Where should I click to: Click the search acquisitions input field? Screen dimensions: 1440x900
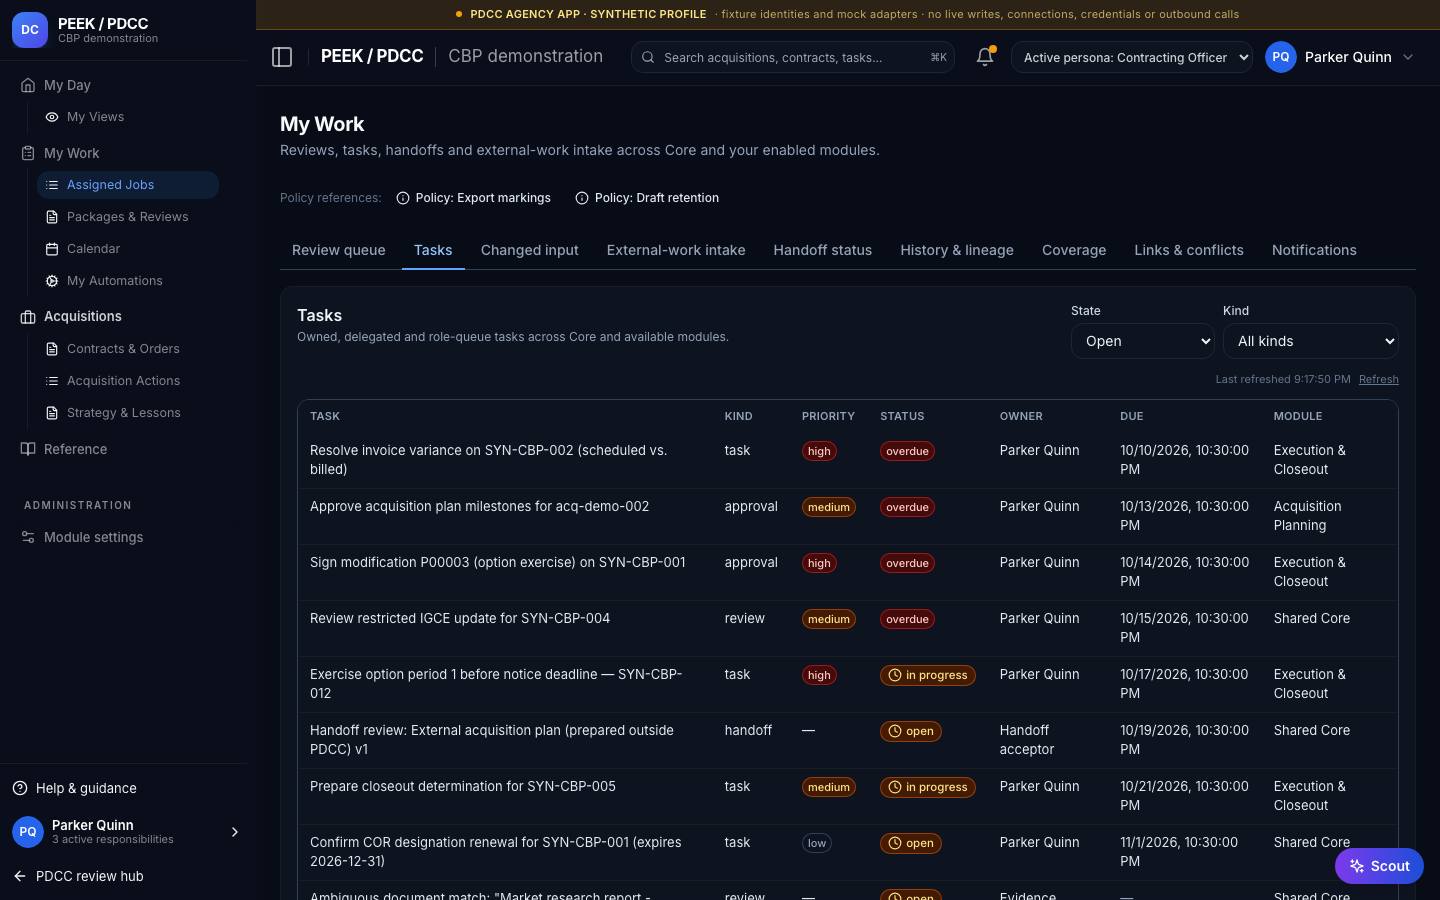[x=793, y=57]
